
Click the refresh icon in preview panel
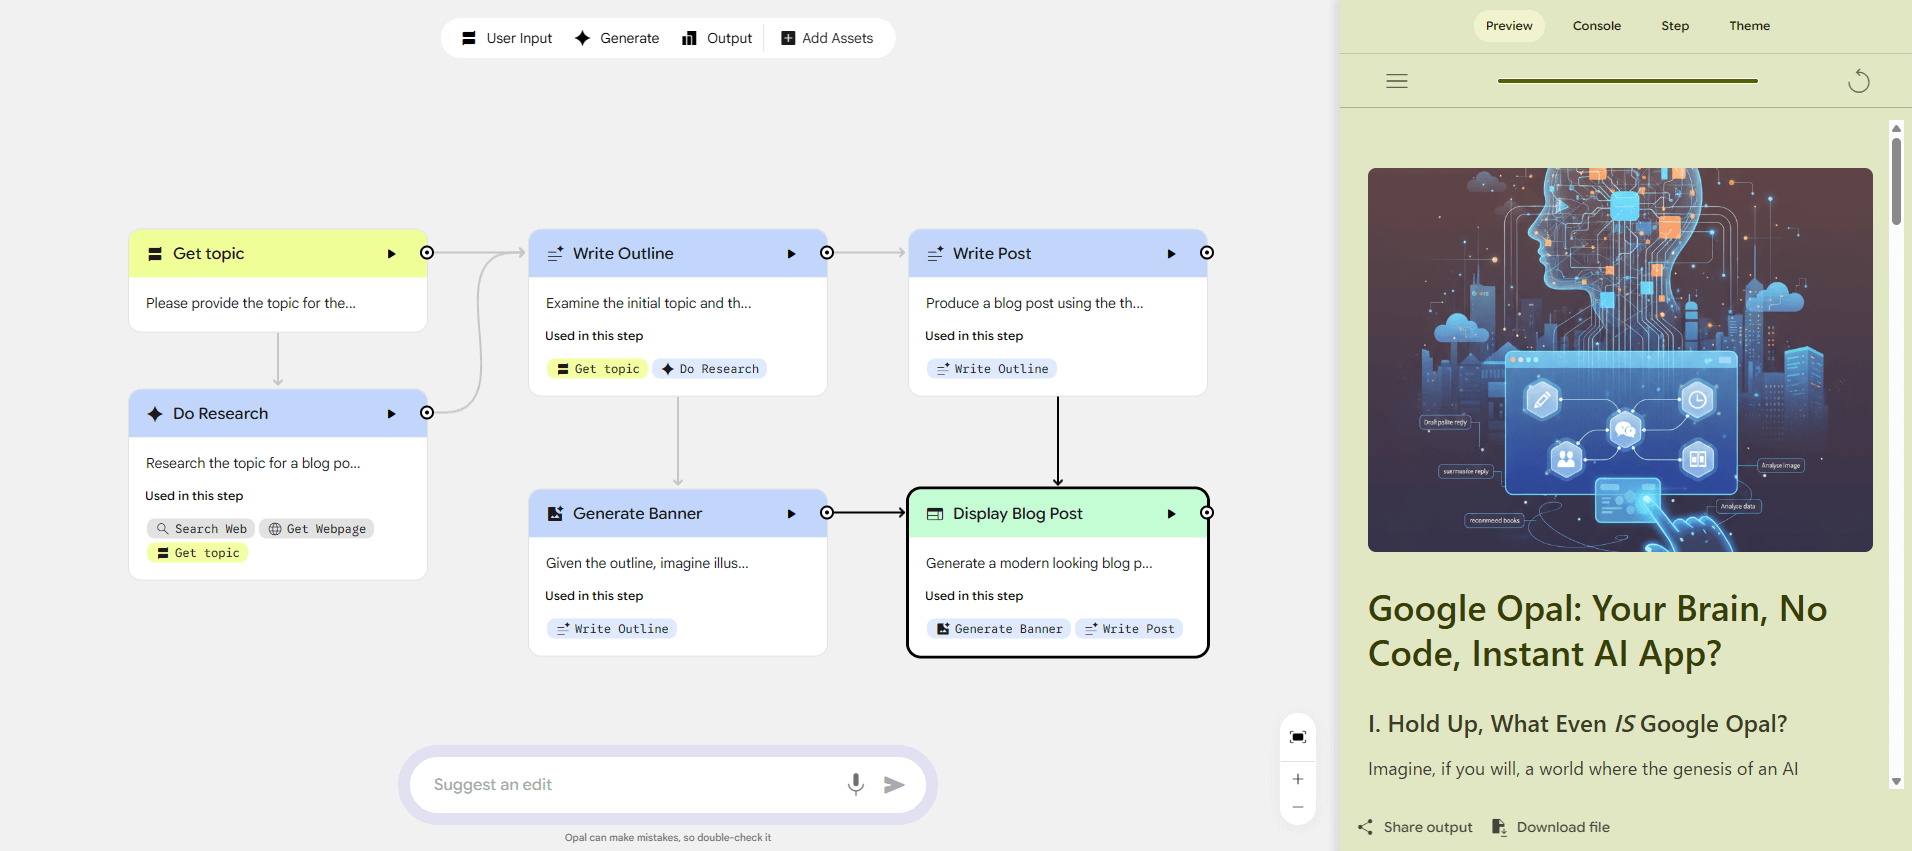[1858, 81]
